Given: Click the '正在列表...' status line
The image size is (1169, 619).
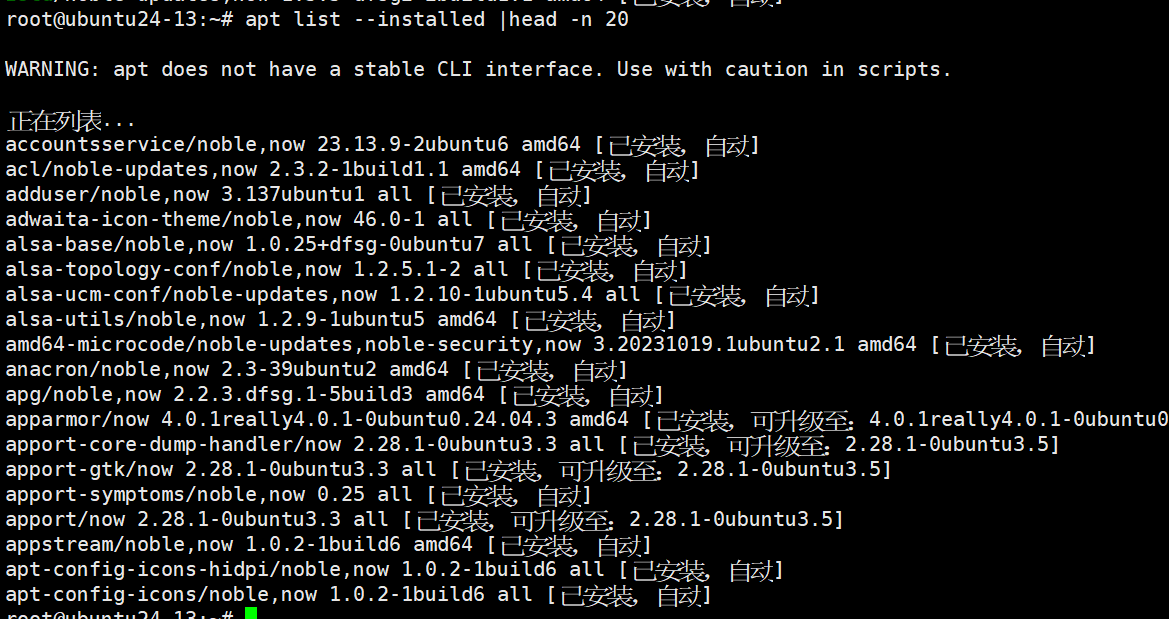Looking at the screenshot, I should (x=70, y=122).
